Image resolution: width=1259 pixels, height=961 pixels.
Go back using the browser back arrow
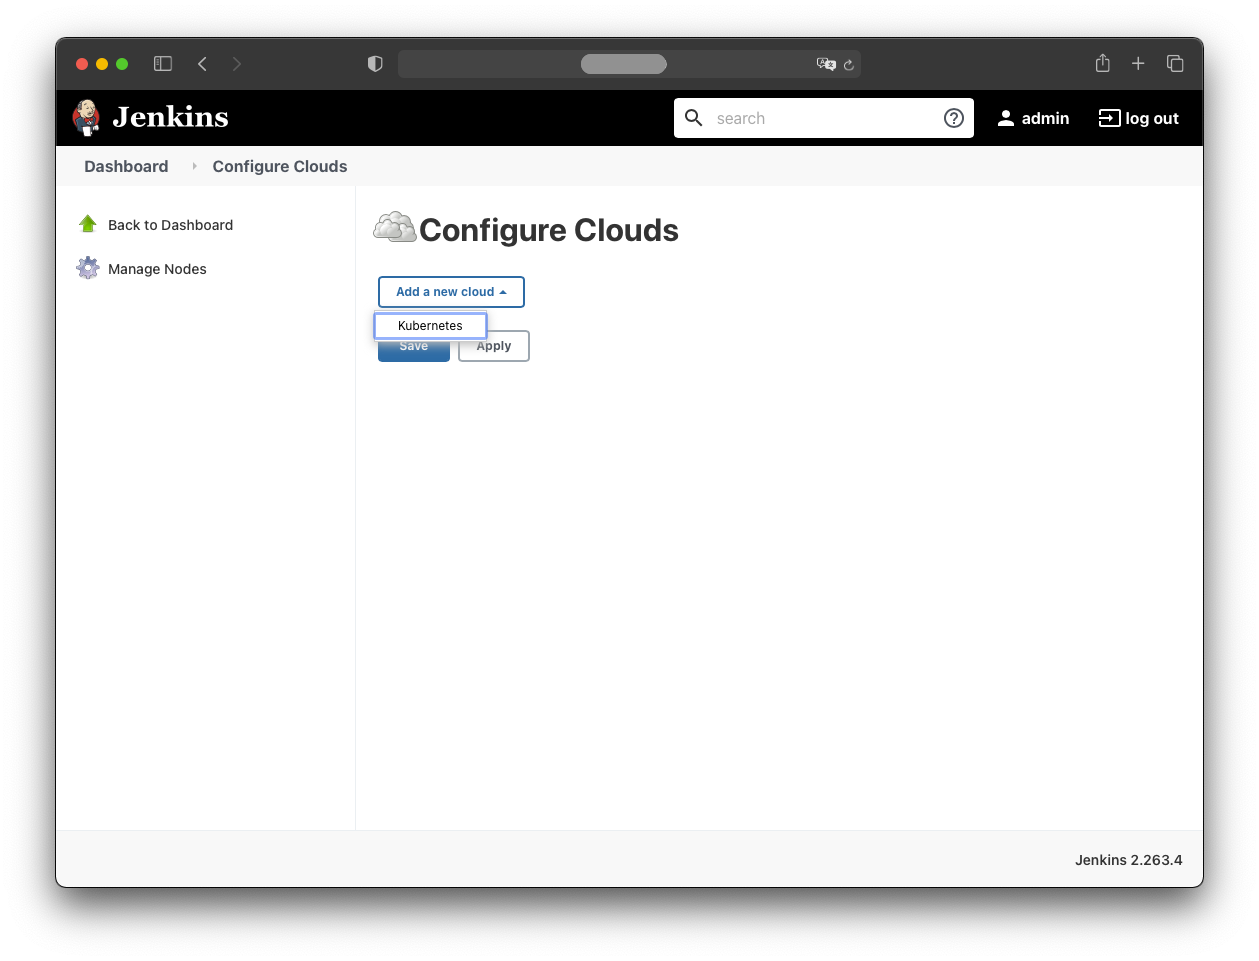[x=202, y=64]
